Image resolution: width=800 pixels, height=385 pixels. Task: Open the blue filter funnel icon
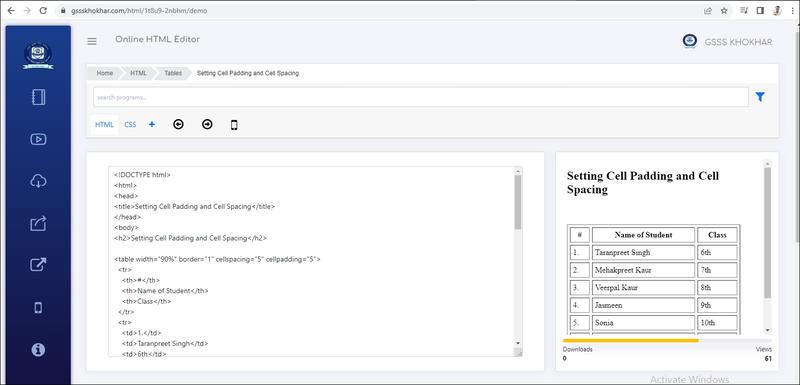[760, 96]
